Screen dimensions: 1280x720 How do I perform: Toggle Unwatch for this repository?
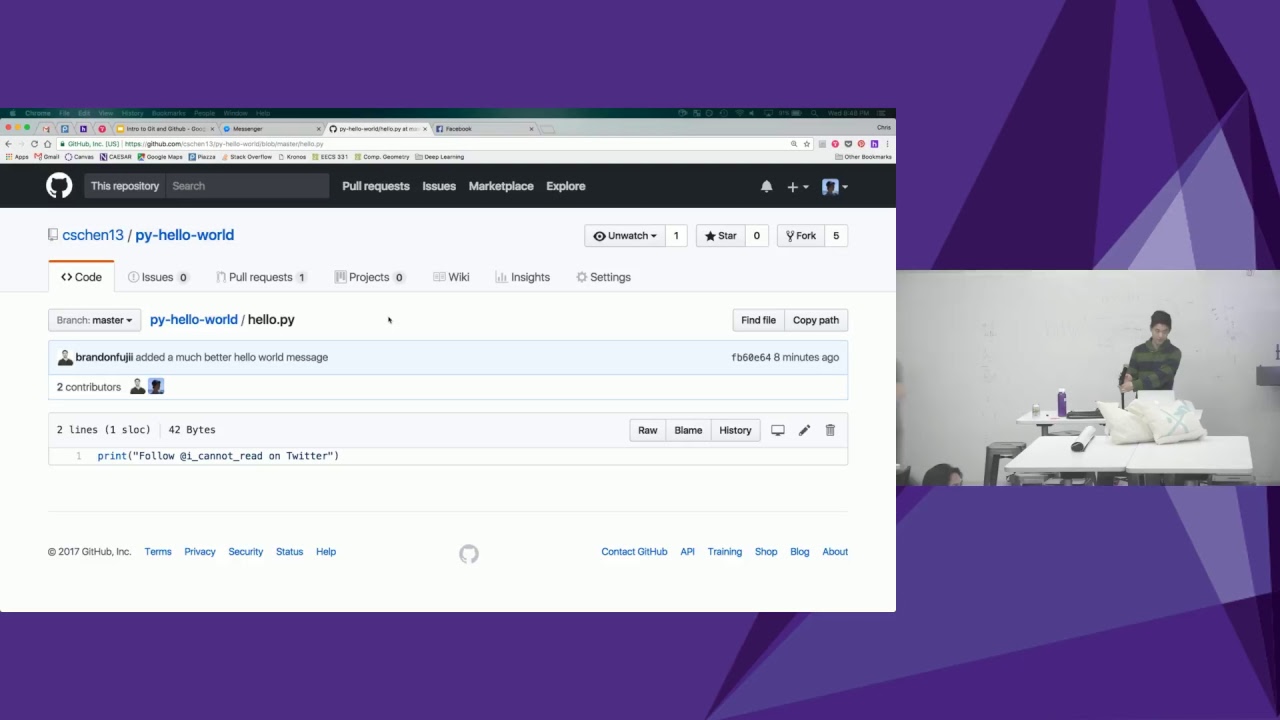(x=625, y=236)
